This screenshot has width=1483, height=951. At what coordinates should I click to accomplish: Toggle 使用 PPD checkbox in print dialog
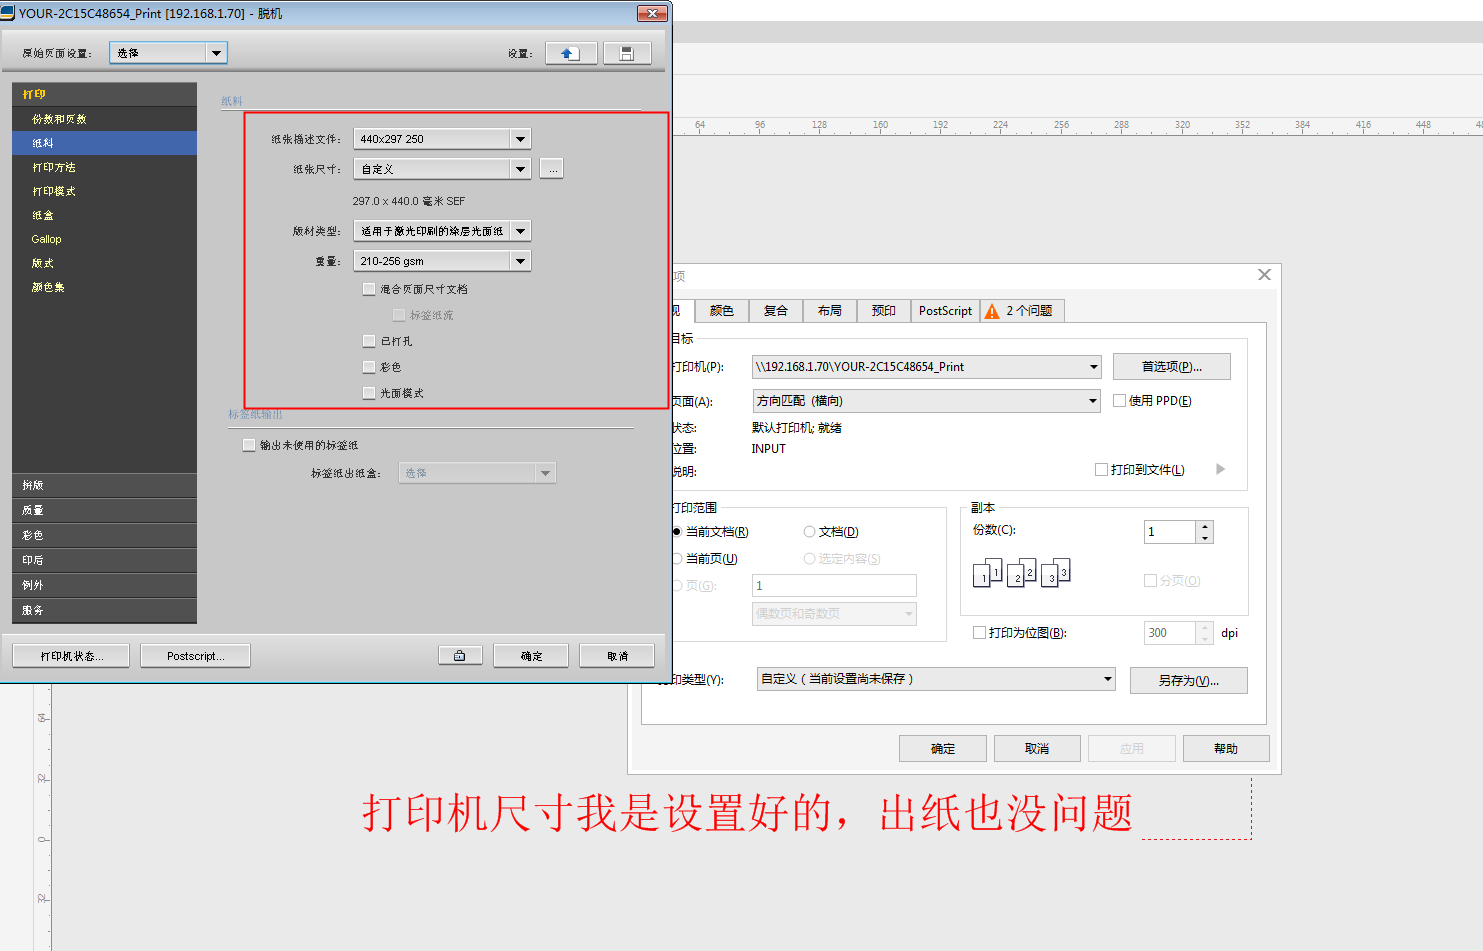pos(1120,401)
